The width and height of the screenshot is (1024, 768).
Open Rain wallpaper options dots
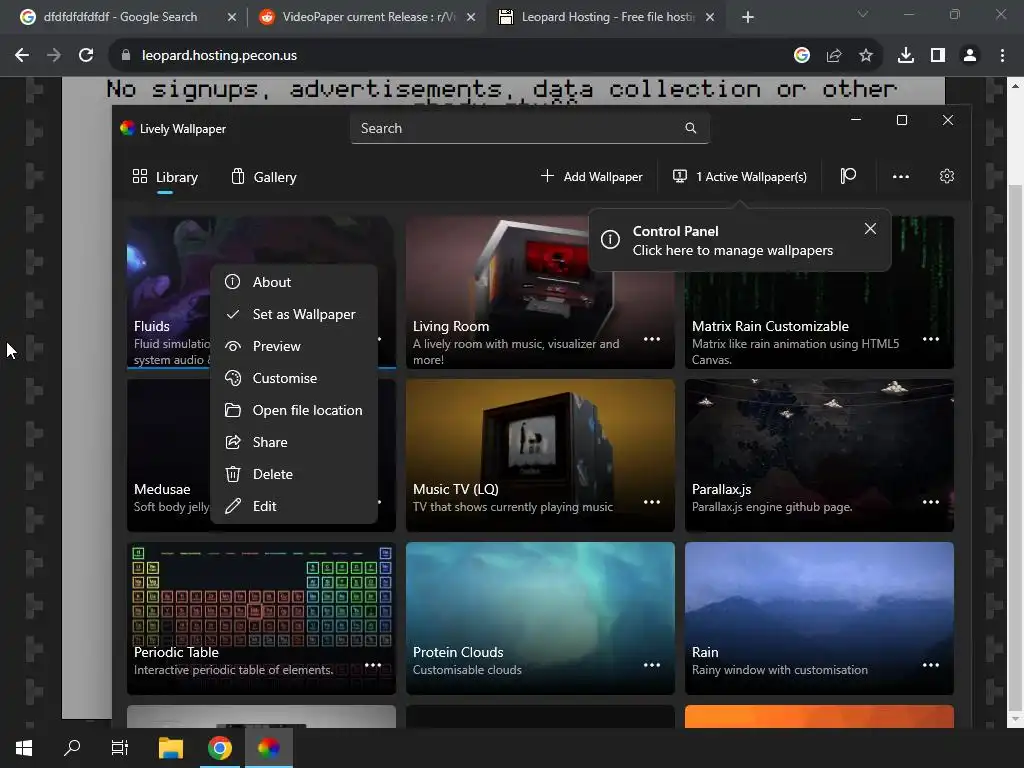[x=931, y=665]
